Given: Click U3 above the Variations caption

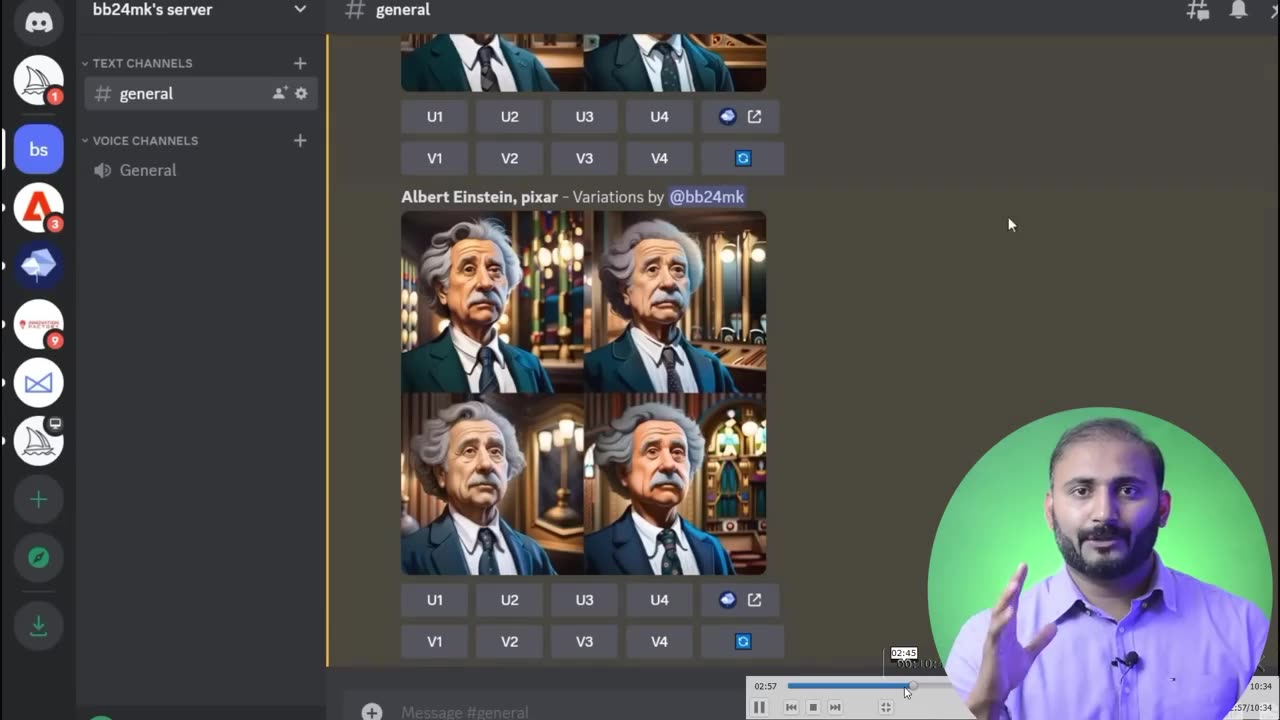Looking at the screenshot, I should coord(585,117).
